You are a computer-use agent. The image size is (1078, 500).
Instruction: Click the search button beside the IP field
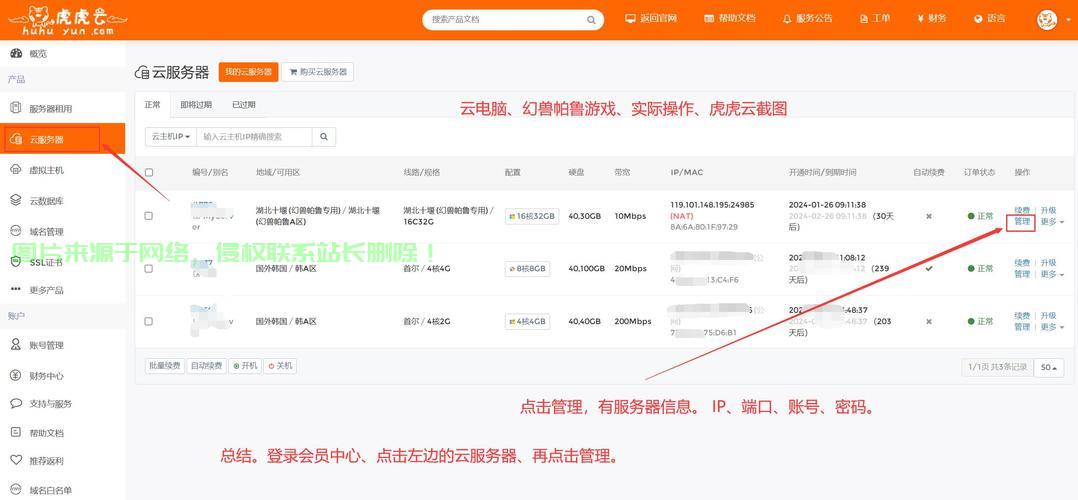(324, 137)
